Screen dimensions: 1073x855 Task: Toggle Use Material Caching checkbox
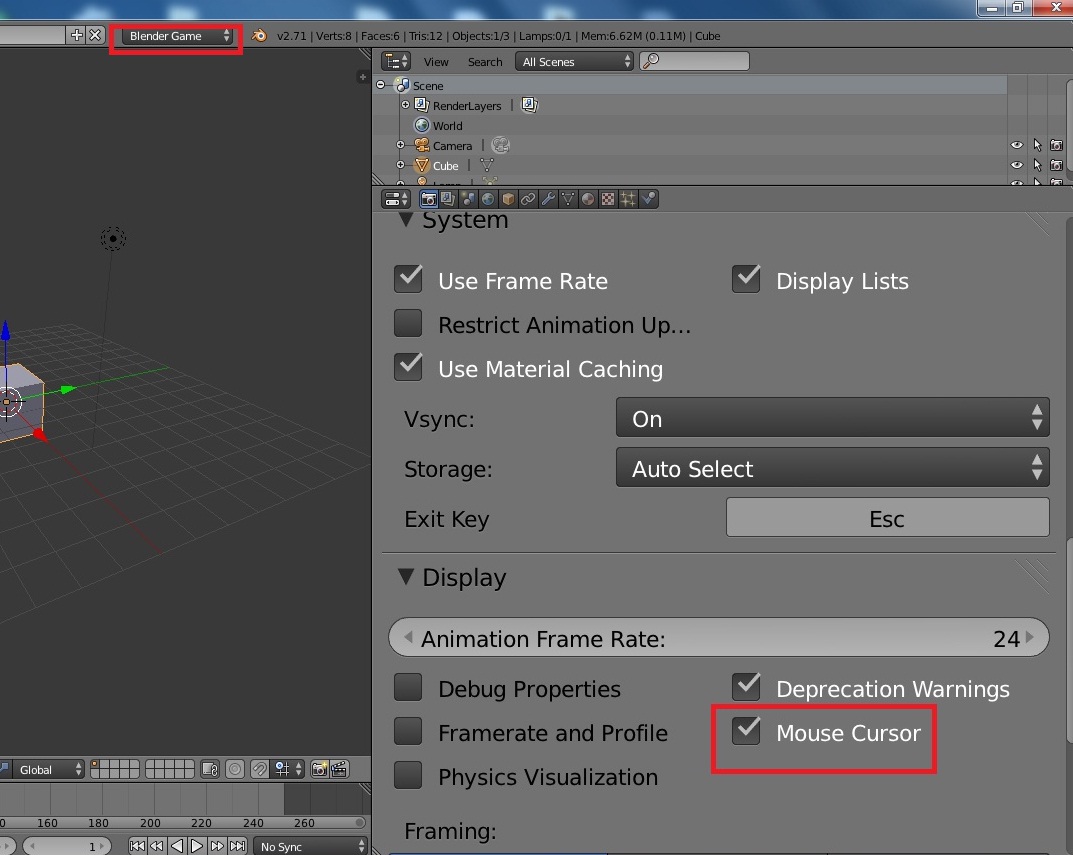[x=408, y=367]
